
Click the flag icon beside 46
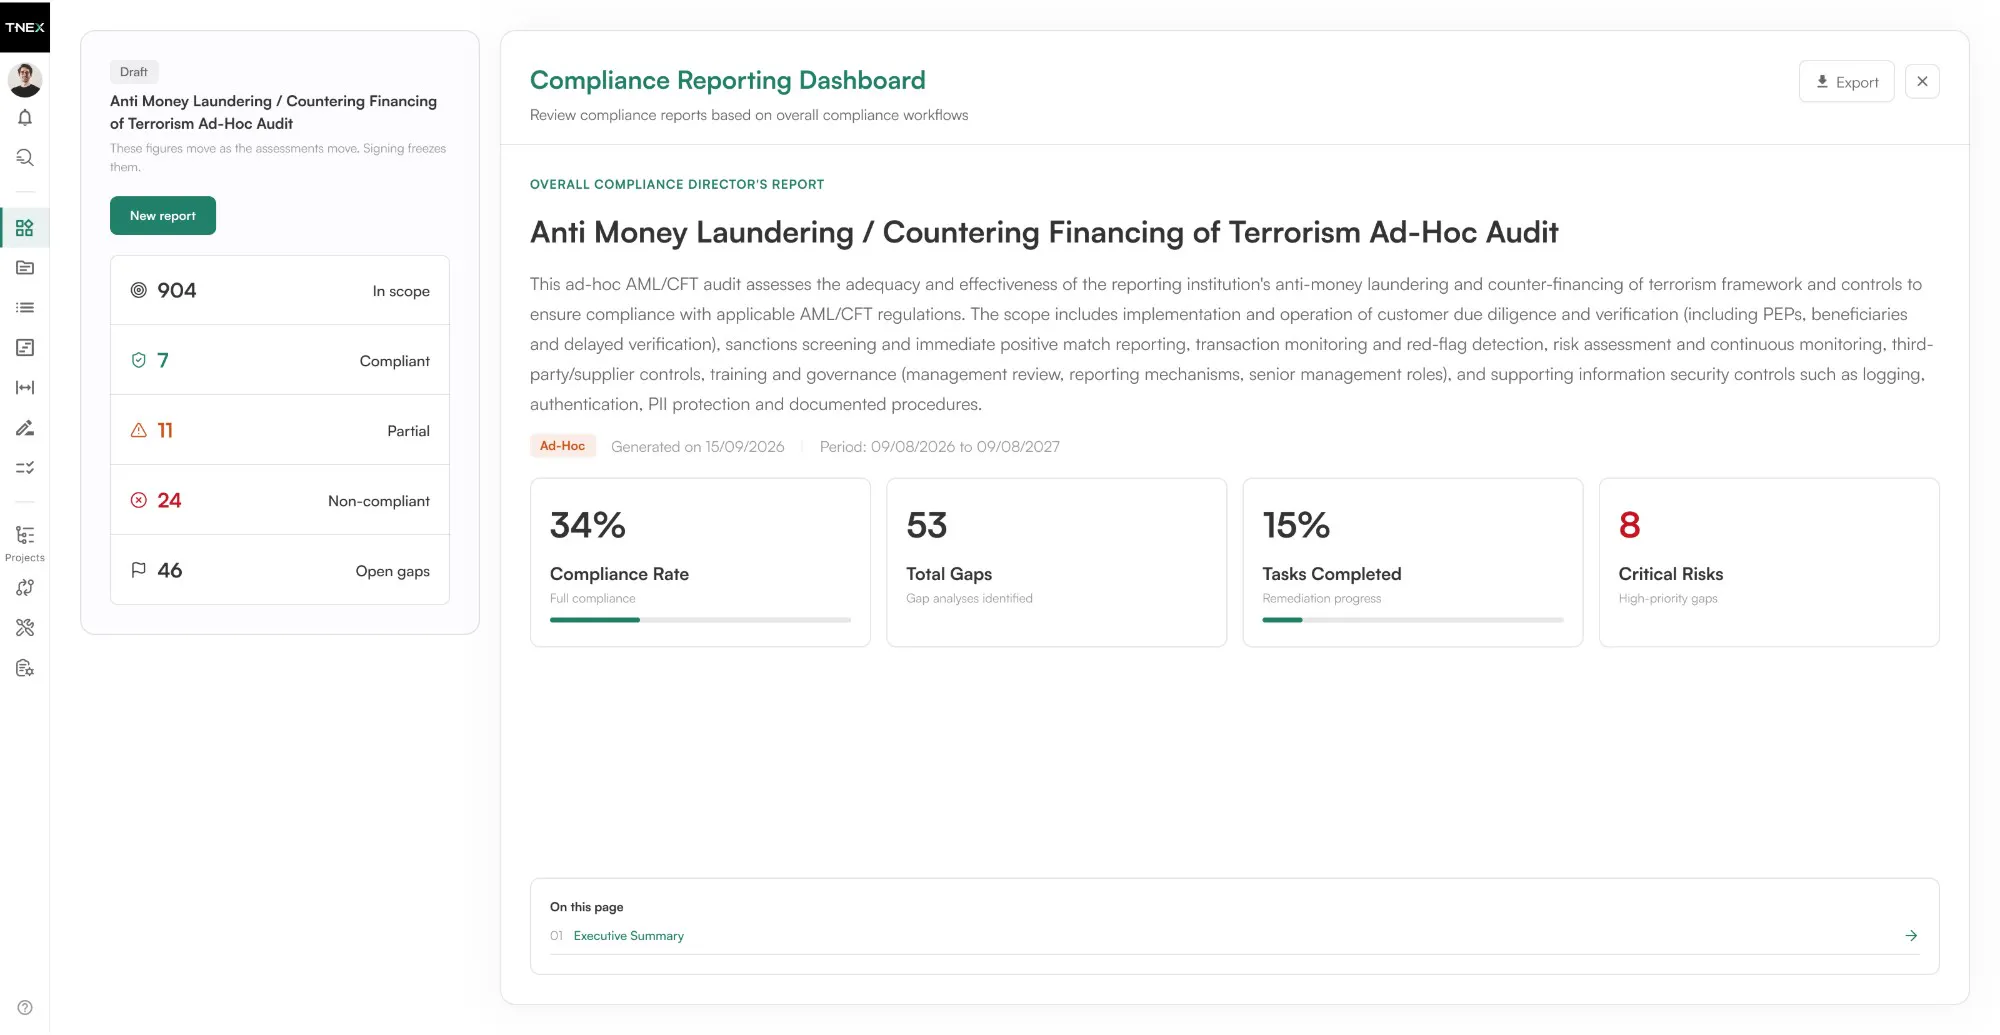point(139,570)
